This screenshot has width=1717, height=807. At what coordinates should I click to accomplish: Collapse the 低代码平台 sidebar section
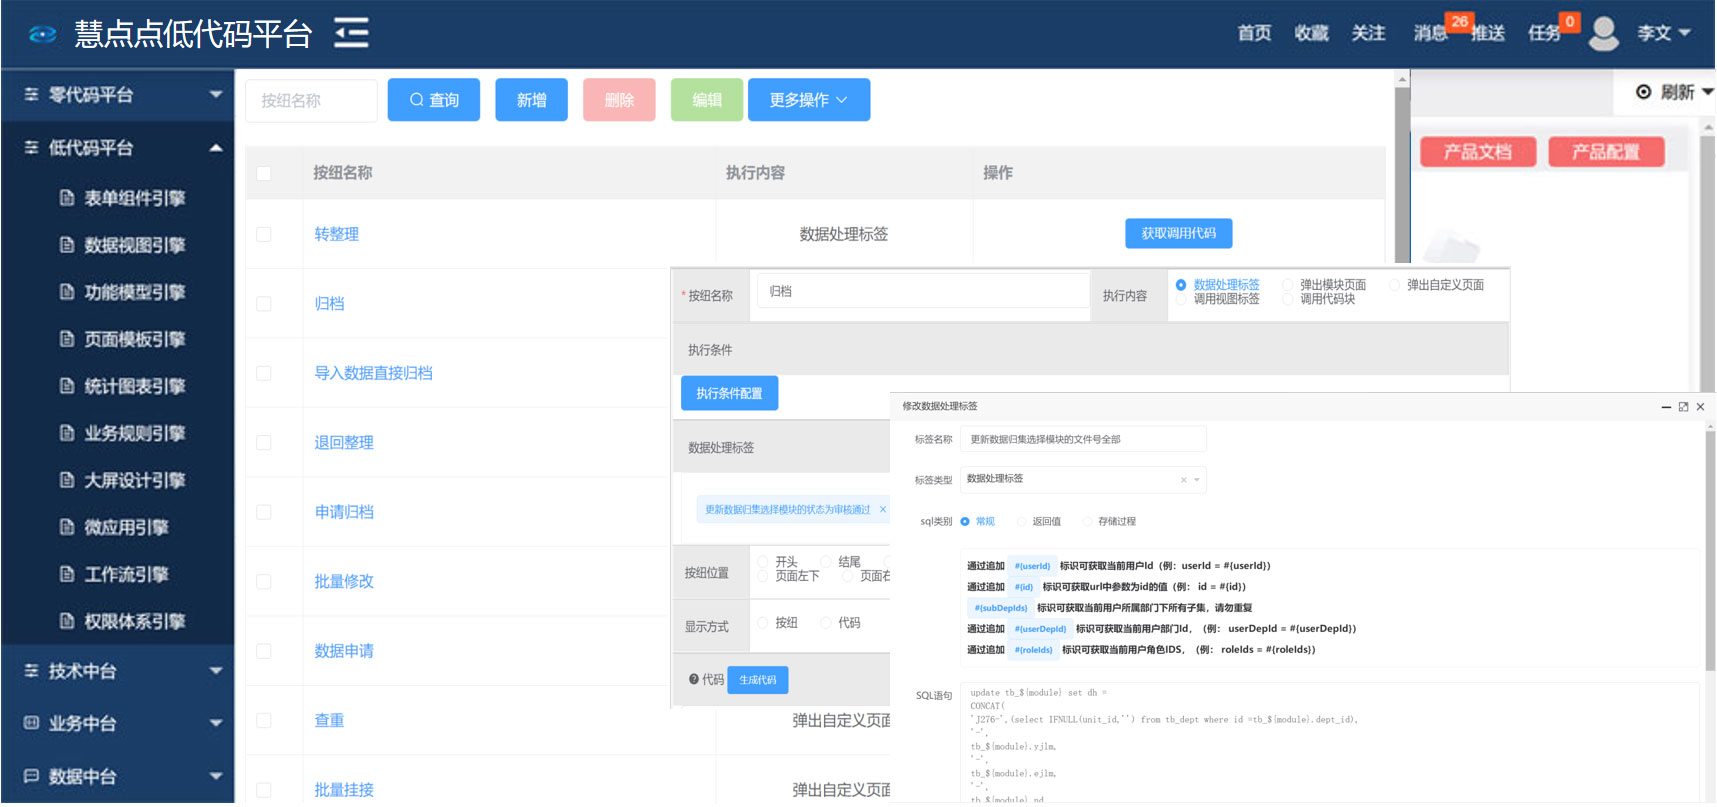click(216, 147)
